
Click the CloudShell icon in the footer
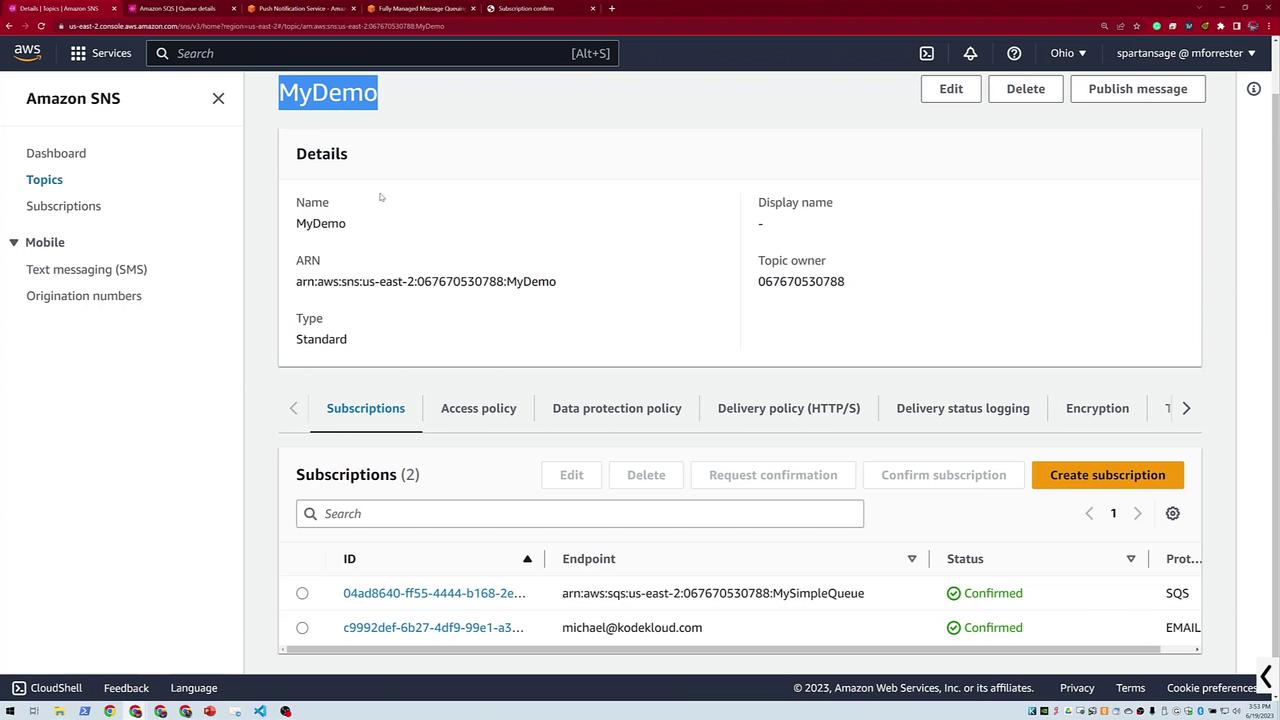click(x=19, y=688)
